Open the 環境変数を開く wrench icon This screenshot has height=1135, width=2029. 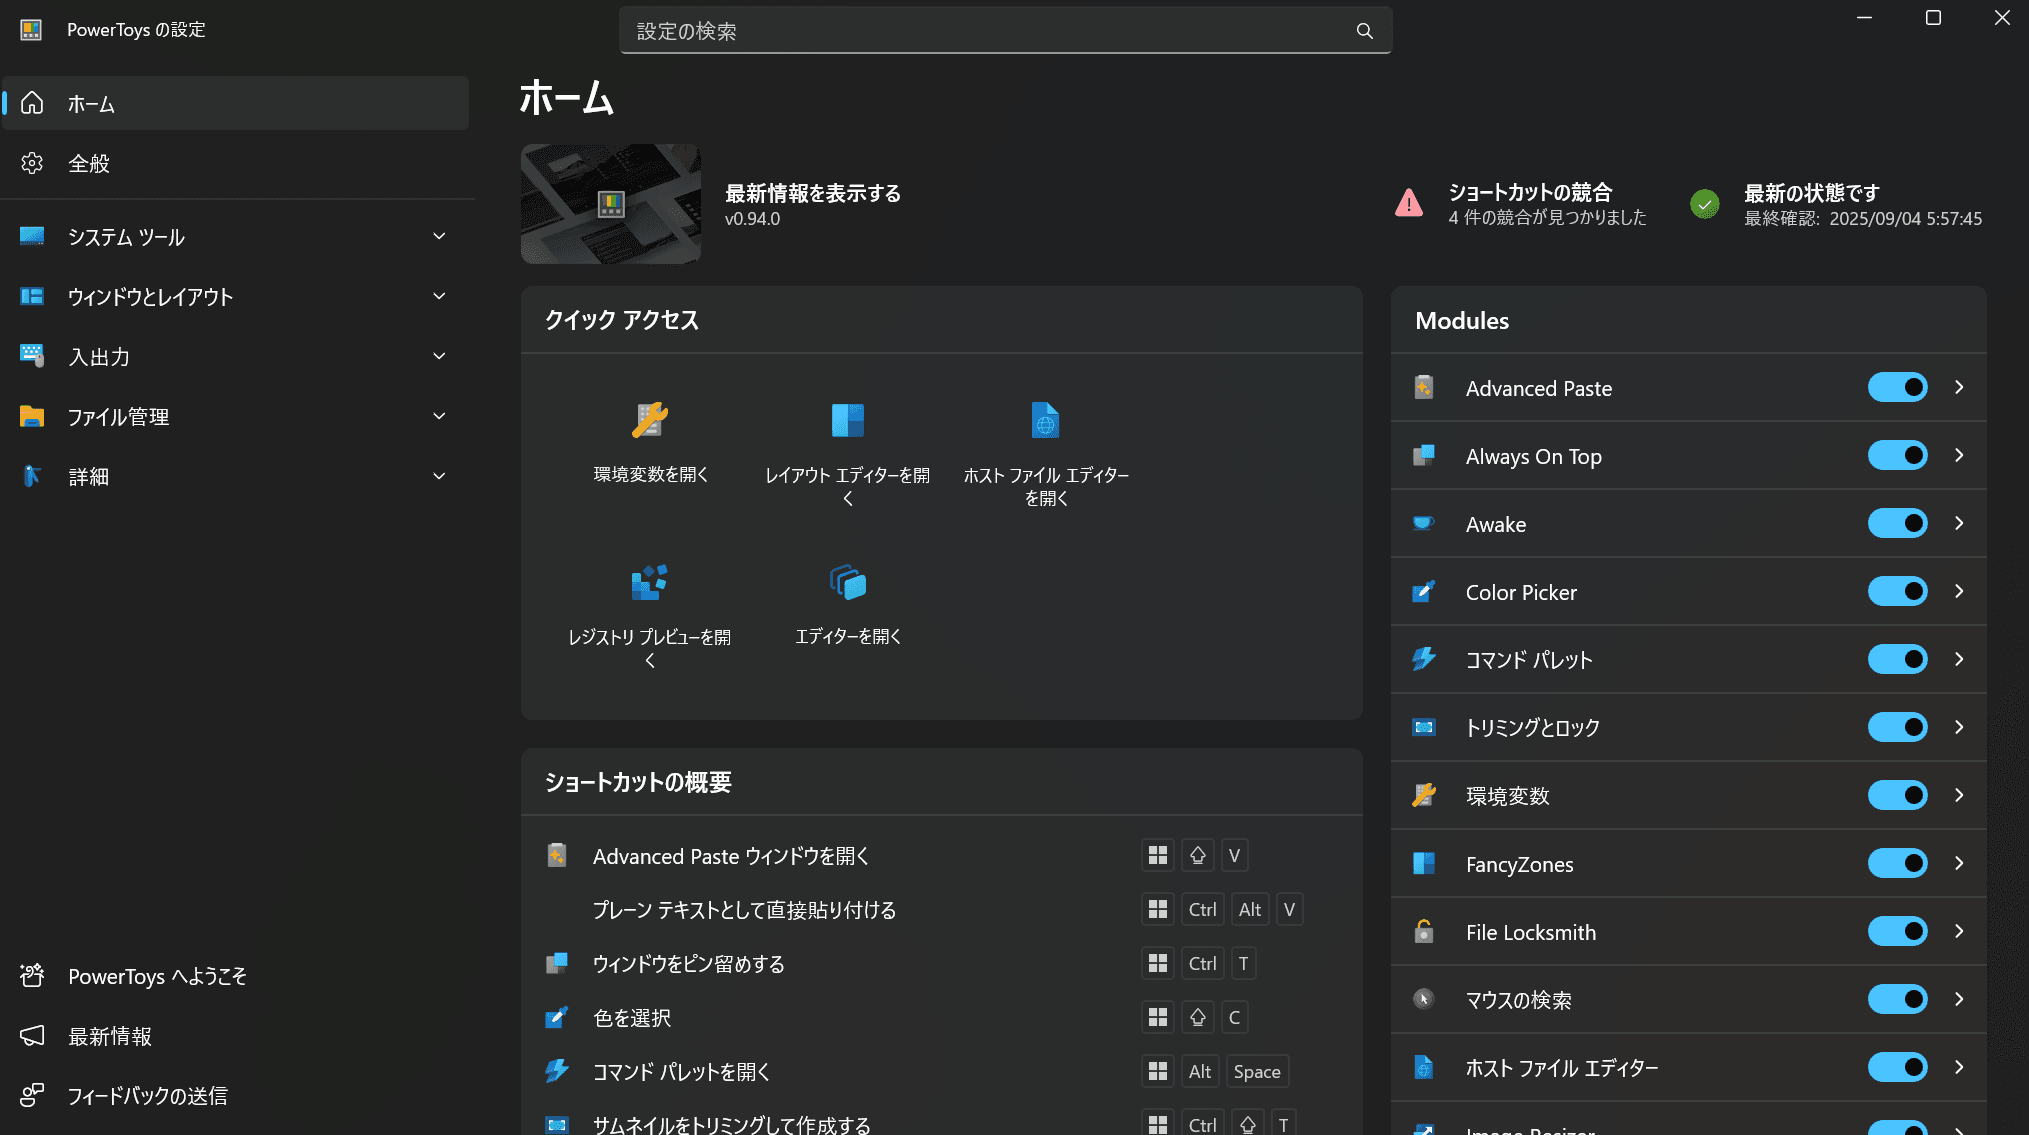(650, 420)
